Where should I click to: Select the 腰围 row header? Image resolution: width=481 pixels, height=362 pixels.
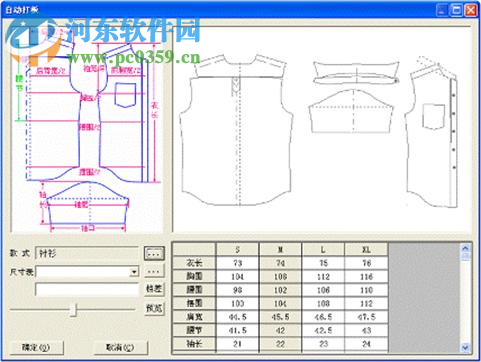click(x=194, y=290)
